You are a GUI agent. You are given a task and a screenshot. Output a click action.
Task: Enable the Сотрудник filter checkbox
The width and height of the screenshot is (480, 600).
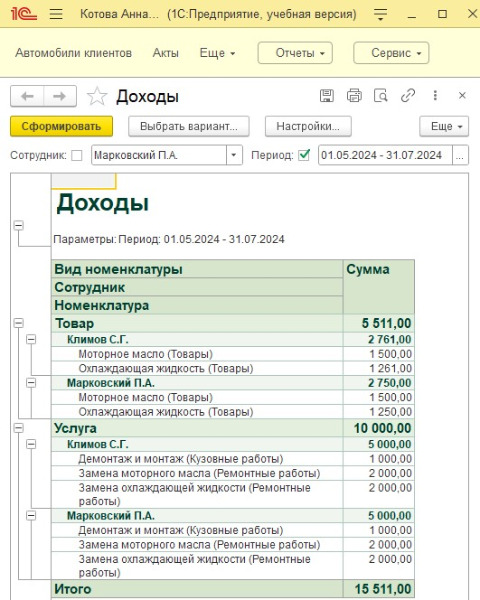click(77, 155)
